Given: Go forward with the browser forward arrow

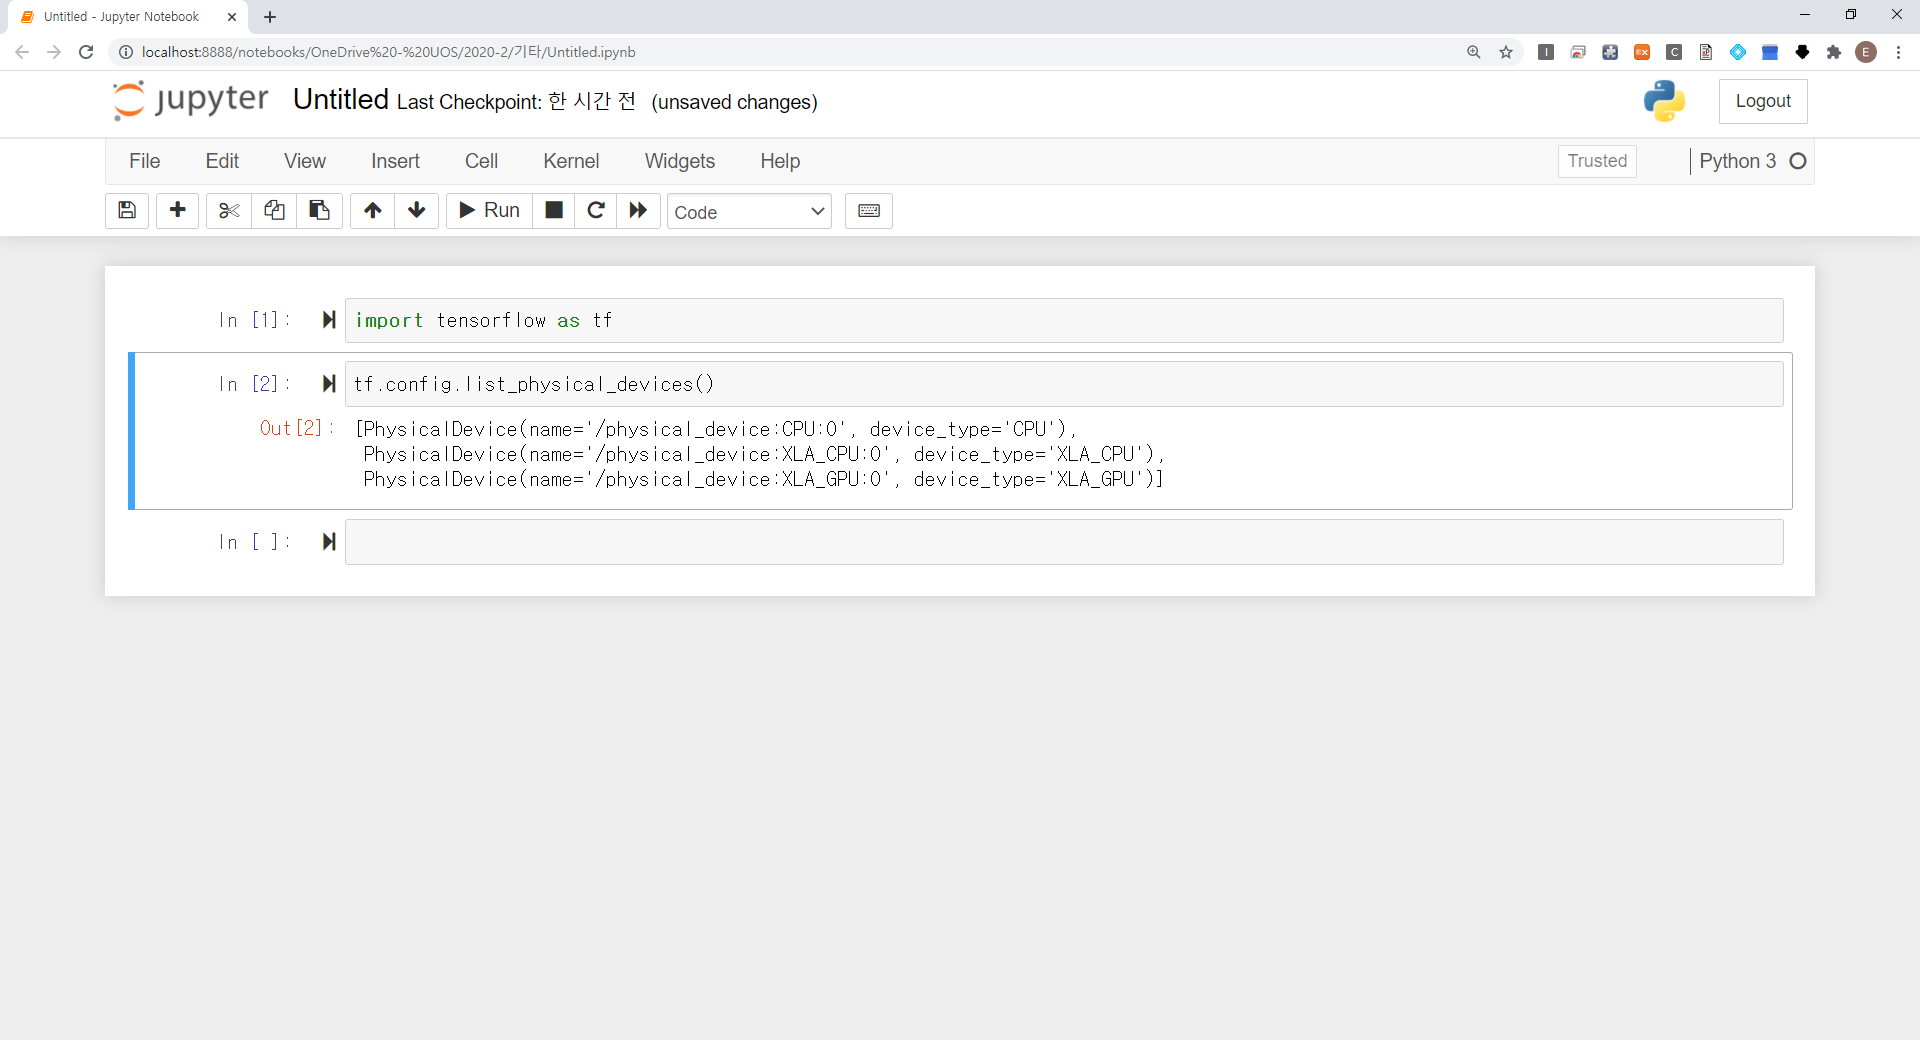Looking at the screenshot, I should (x=54, y=52).
